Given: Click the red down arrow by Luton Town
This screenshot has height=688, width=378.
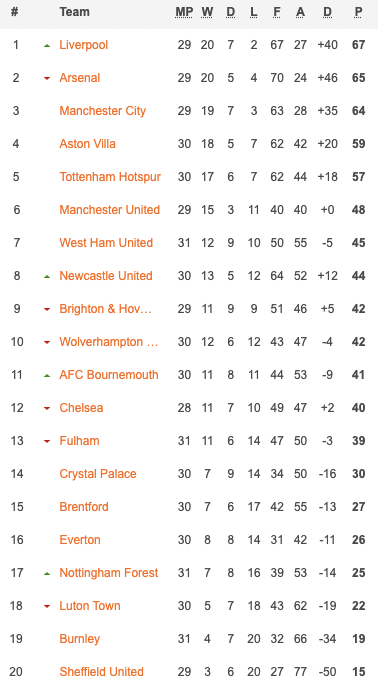Looking at the screenshot, I should click(47, 606).
